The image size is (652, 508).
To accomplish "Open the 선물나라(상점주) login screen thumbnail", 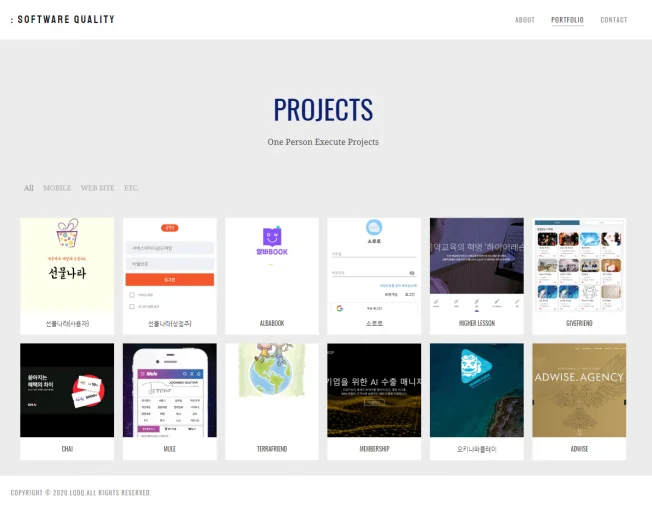I will (169, 265).
